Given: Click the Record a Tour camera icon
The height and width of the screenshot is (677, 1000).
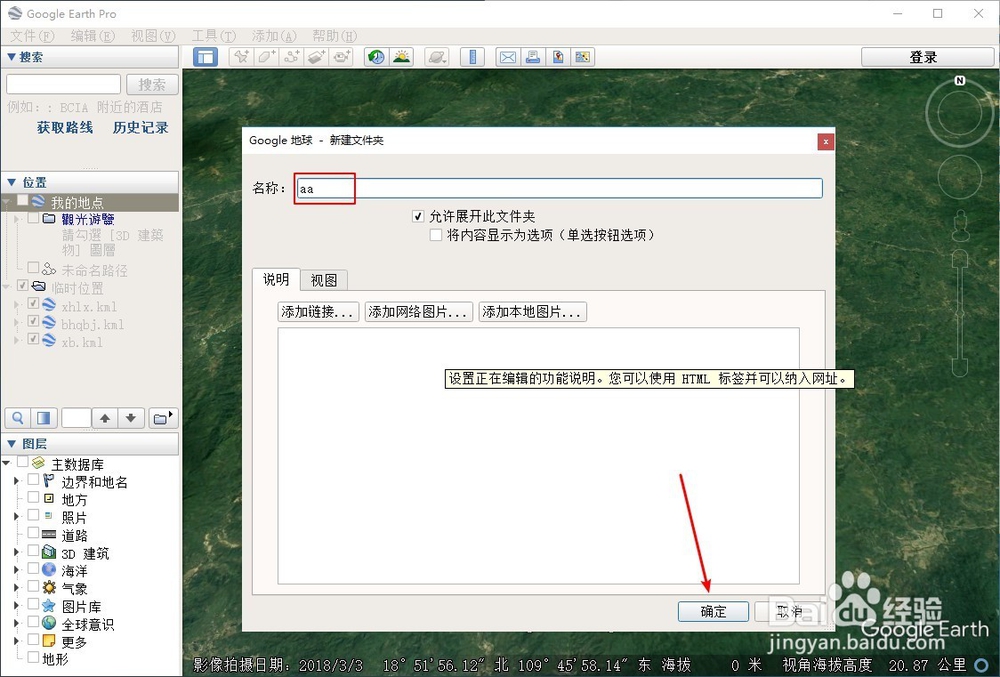Looking at the screenshot, I should [342, 57].
